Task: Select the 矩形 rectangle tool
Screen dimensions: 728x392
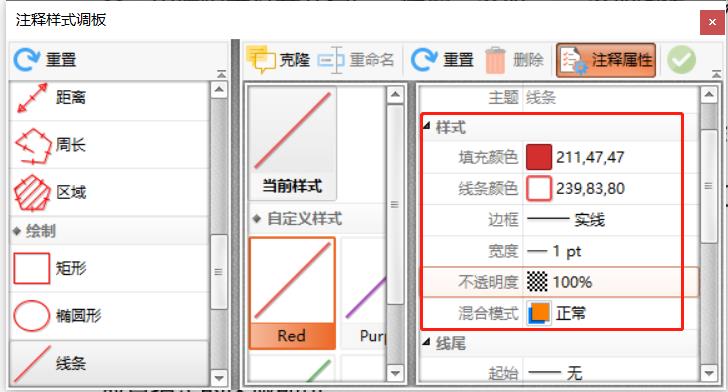Action: click(x=110, y=268)
